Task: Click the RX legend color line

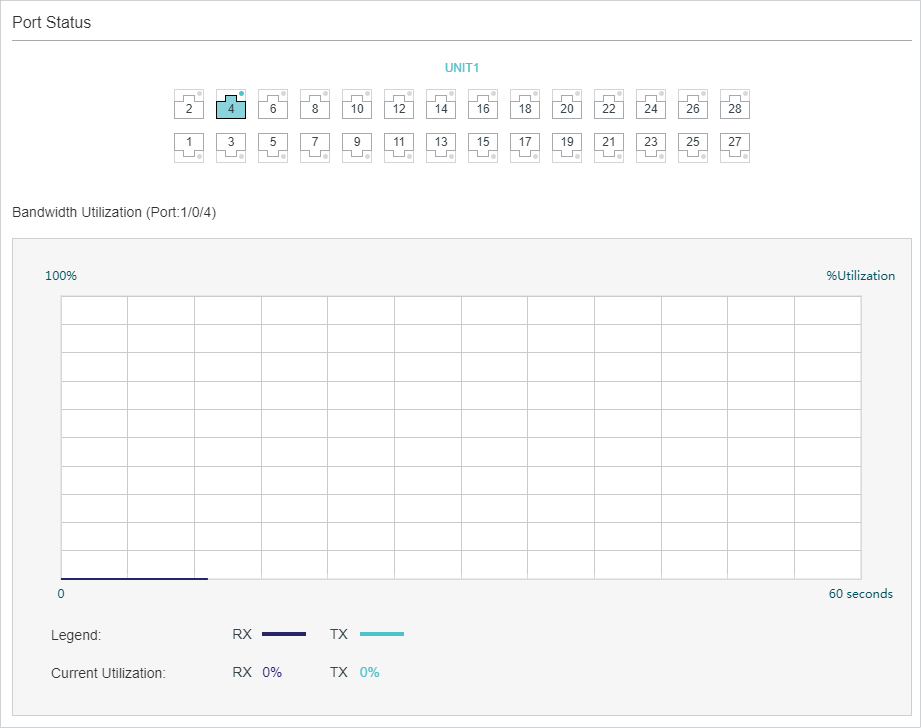Action: click(284, 634)
